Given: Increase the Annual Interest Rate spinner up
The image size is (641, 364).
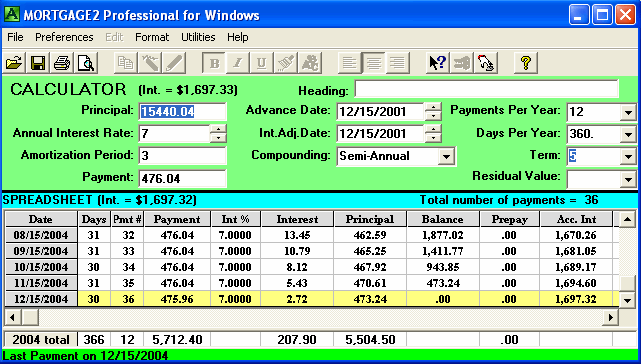Looking at the screenshot, I should (x=218, y=129).
